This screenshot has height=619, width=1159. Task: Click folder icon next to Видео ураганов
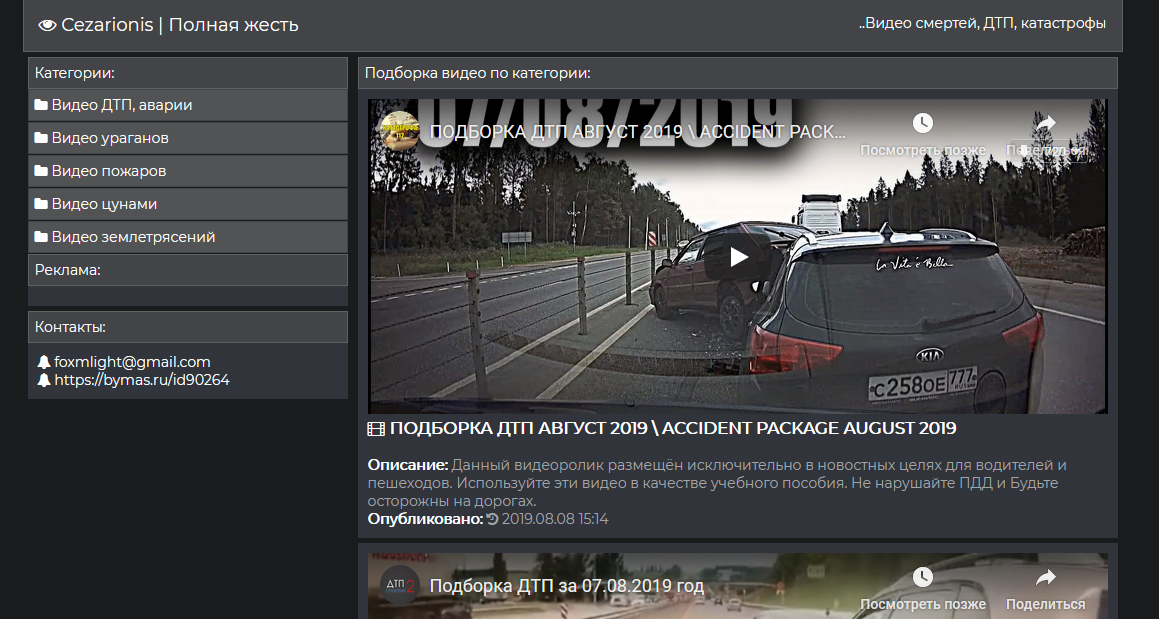[x=41, y=138]
